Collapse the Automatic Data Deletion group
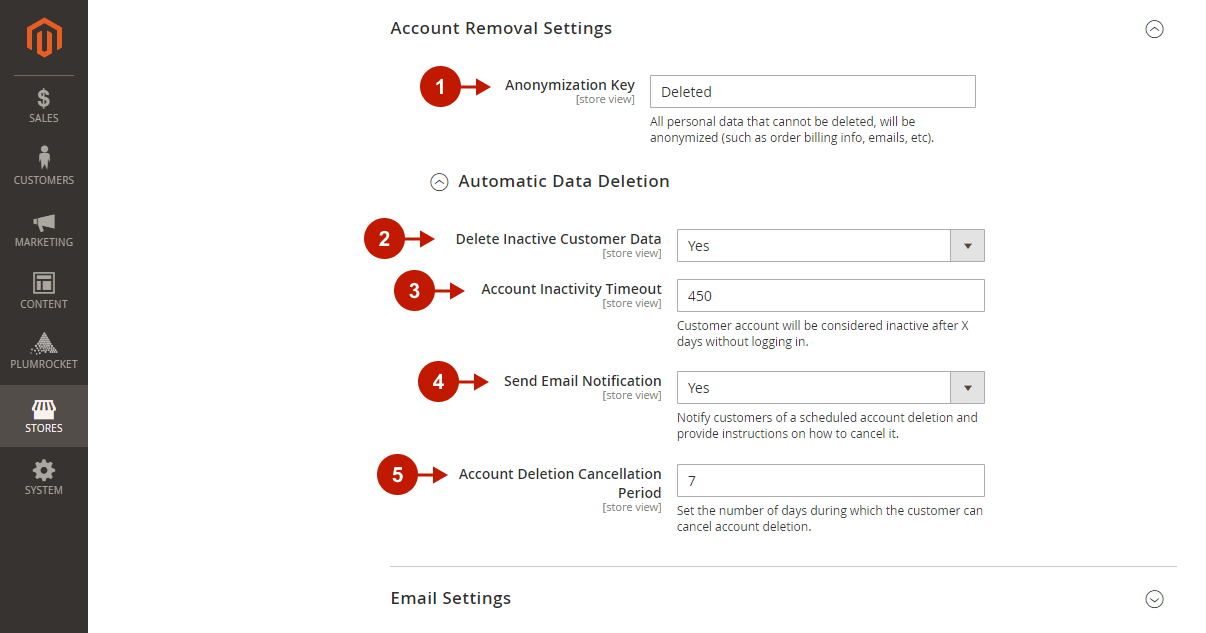Viewport: 1206px width, 633px height. click(x=439, y=182)
